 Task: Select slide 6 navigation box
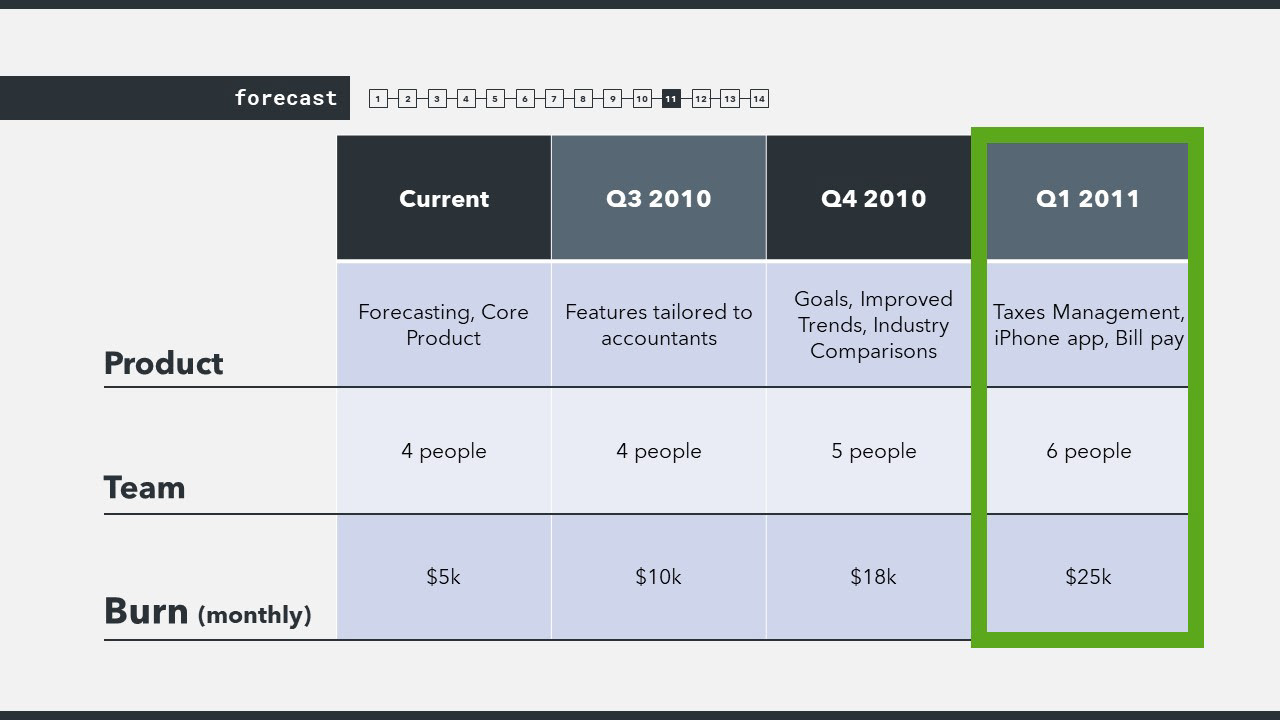pyautogui.click(x=525, y=98)
